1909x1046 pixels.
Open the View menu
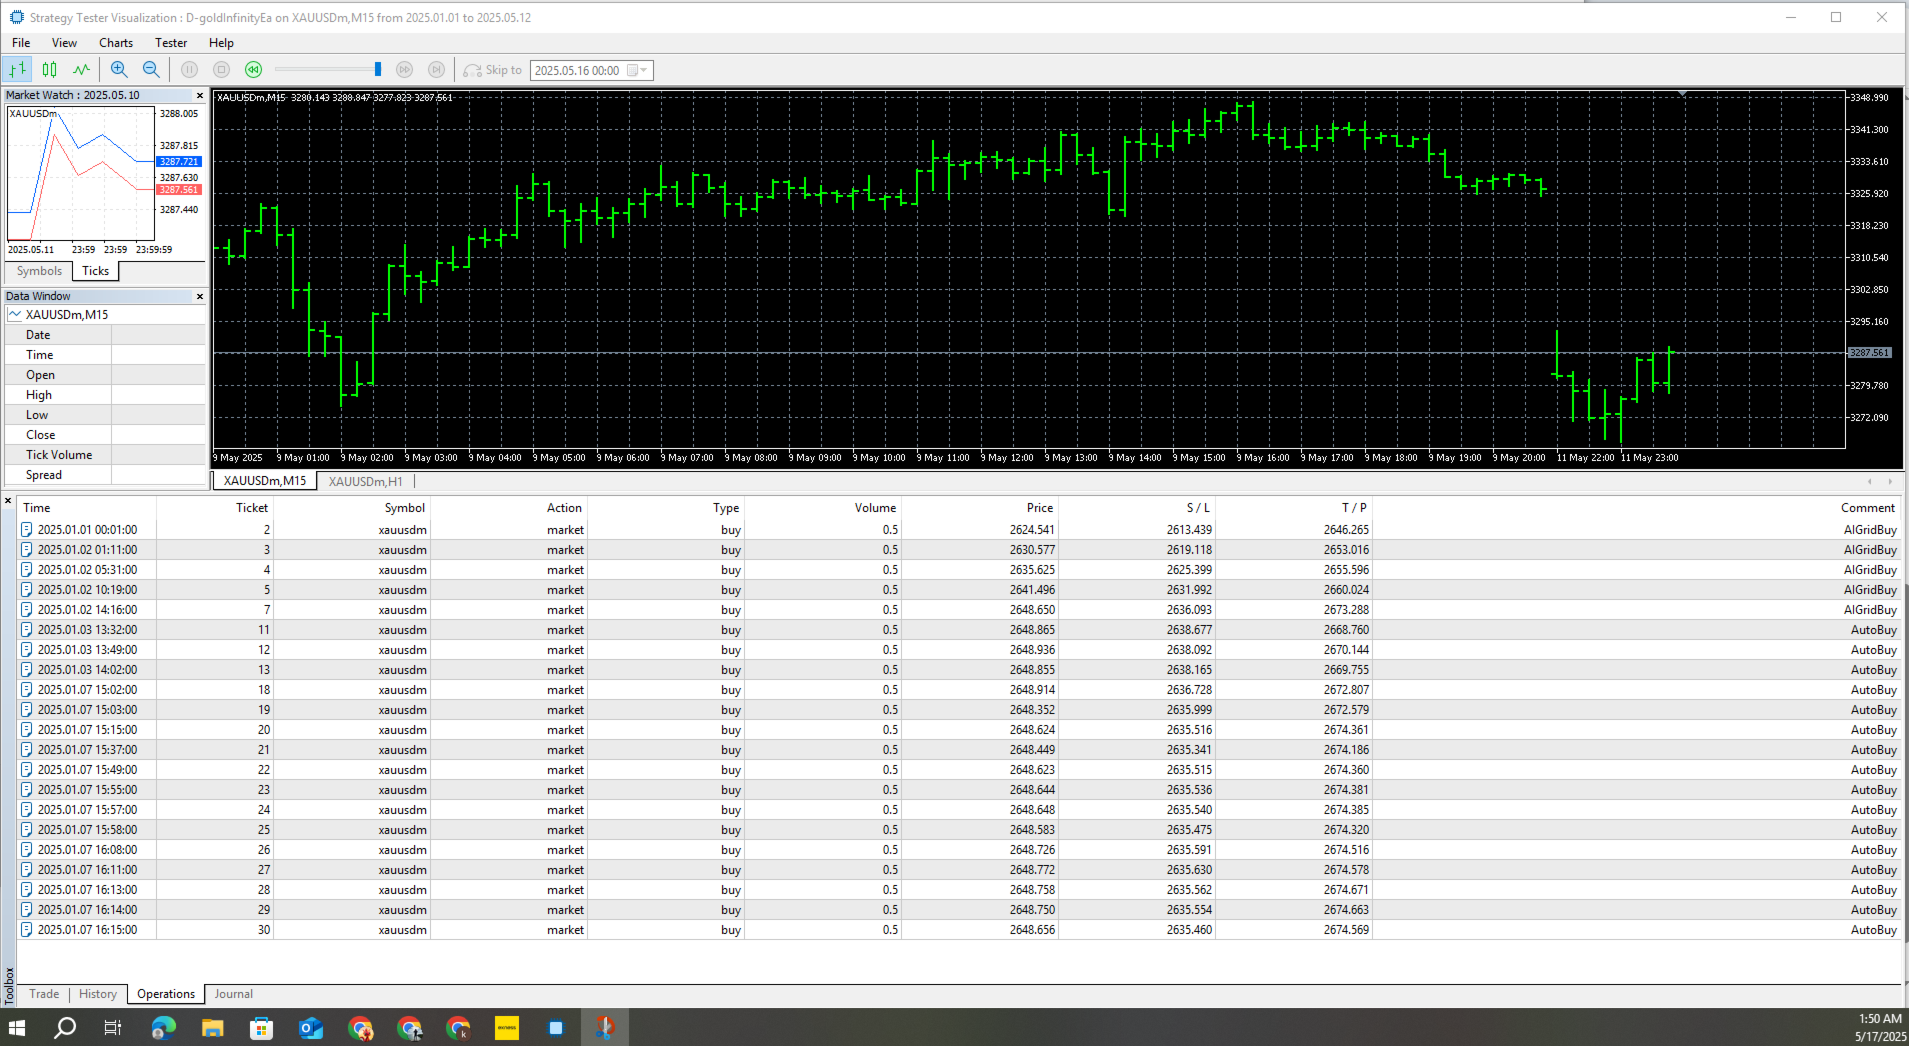click(64, 43)
